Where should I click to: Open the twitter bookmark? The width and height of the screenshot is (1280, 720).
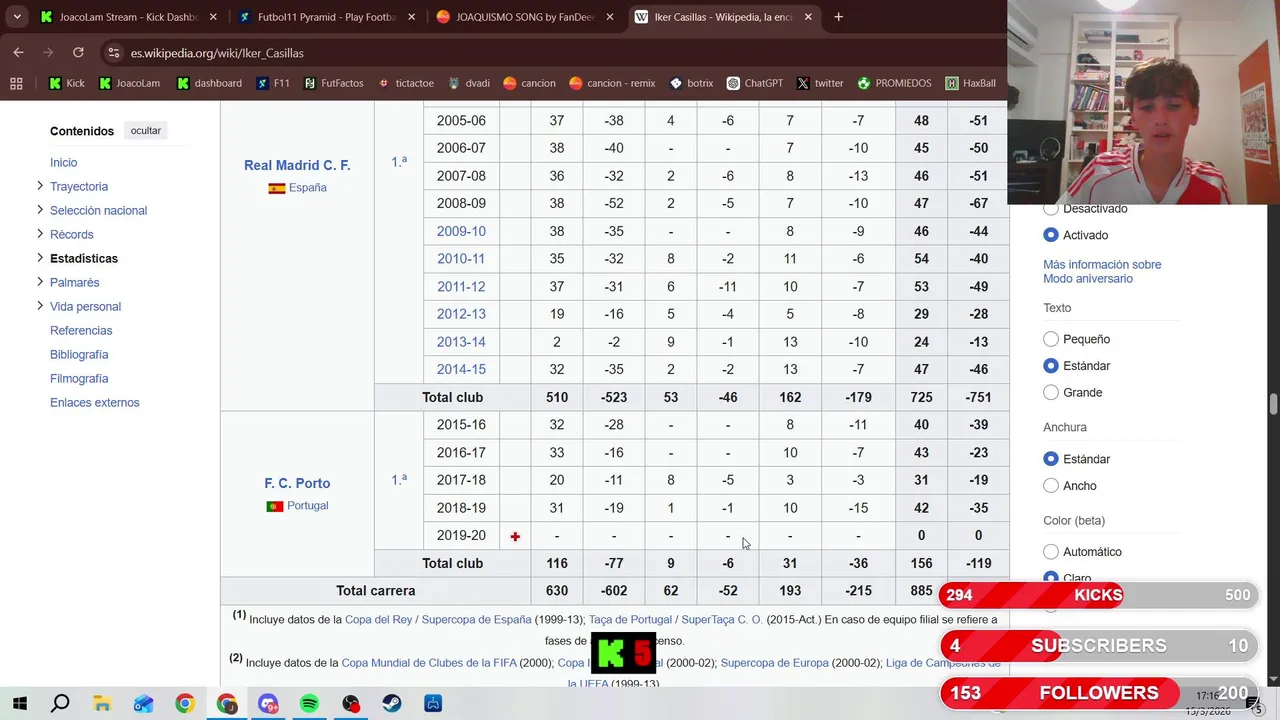(820, 83)
